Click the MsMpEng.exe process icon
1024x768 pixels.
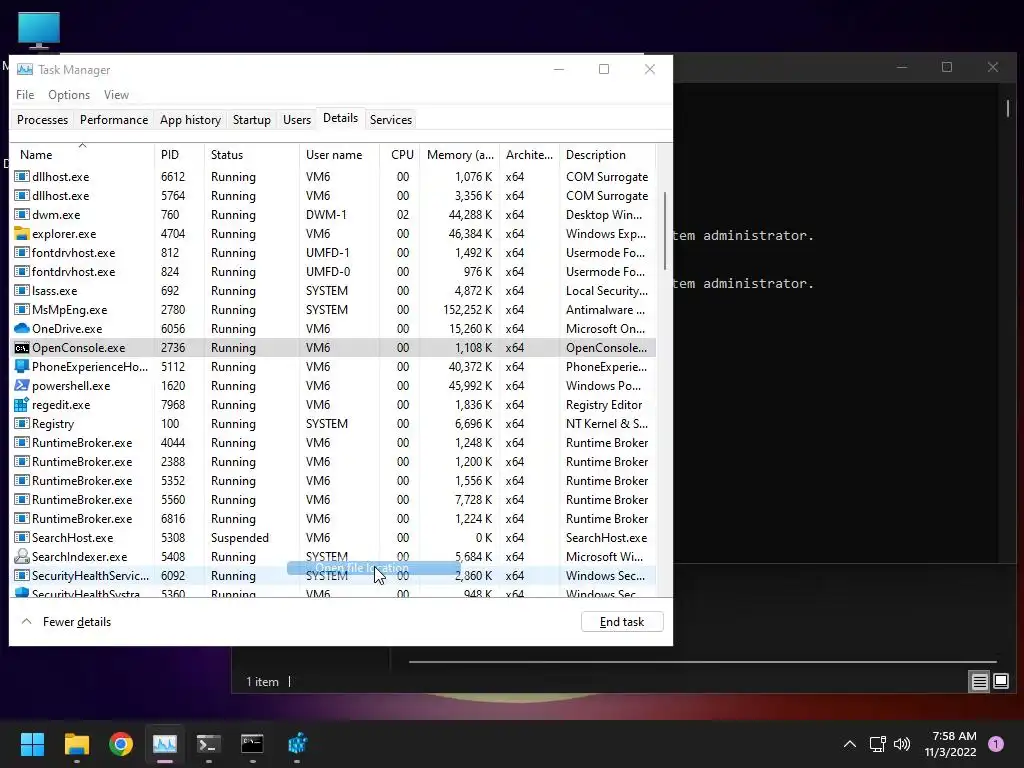[x=22, y=310]
